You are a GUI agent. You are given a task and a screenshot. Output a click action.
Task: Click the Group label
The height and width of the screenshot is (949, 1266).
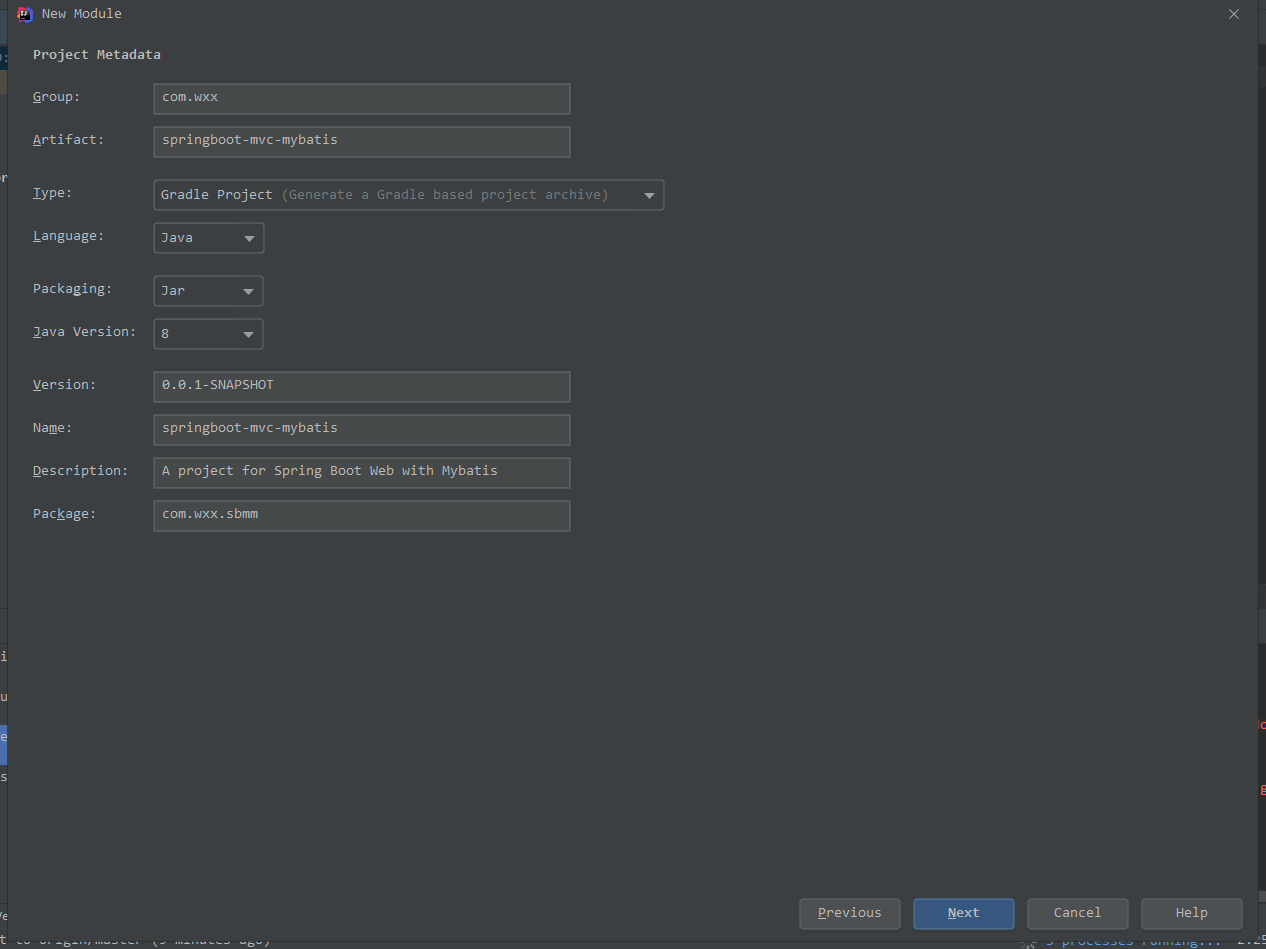(x=56, y=97)
